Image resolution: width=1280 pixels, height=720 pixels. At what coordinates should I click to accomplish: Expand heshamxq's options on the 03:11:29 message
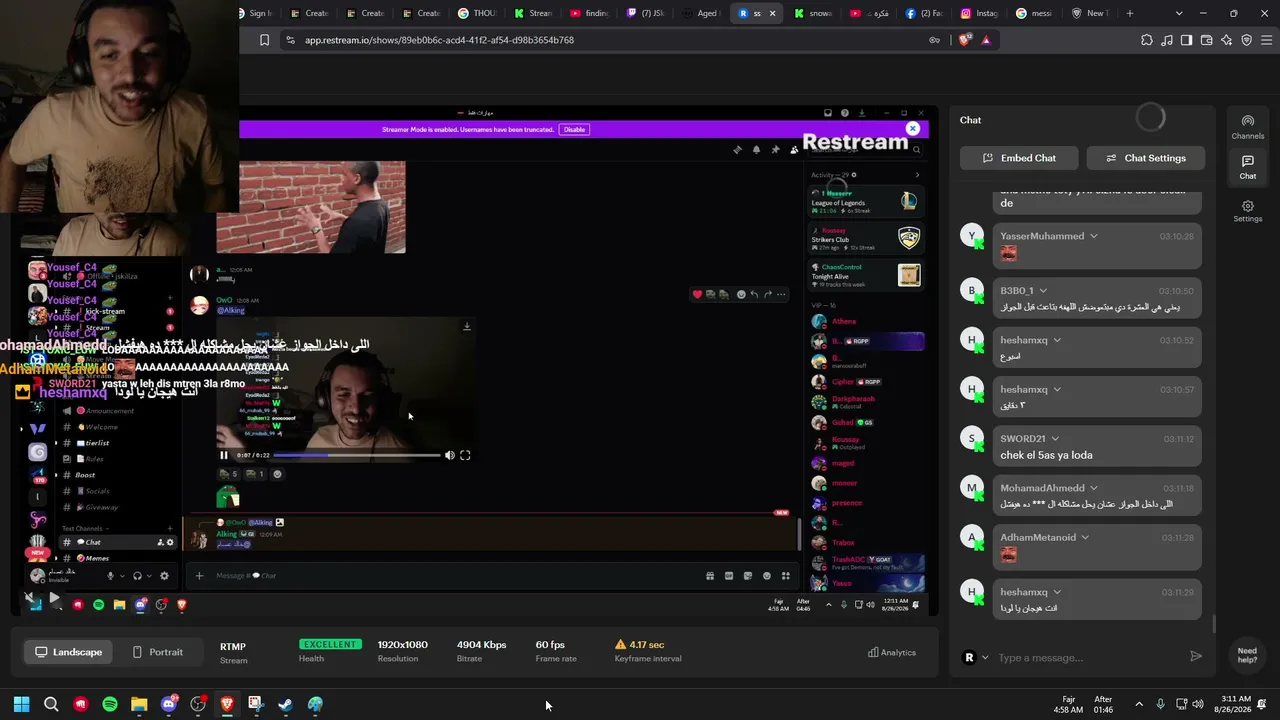(1057, 592)
